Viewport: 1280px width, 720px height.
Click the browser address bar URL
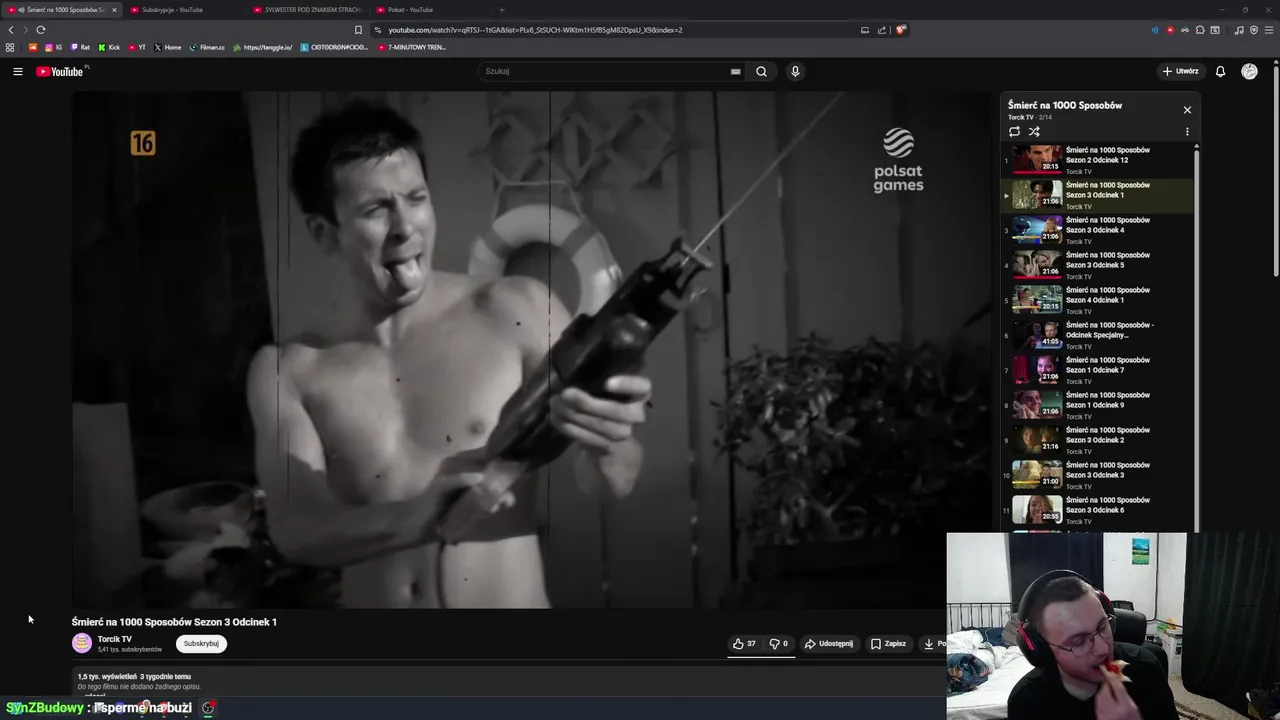[x=535, y=30]
